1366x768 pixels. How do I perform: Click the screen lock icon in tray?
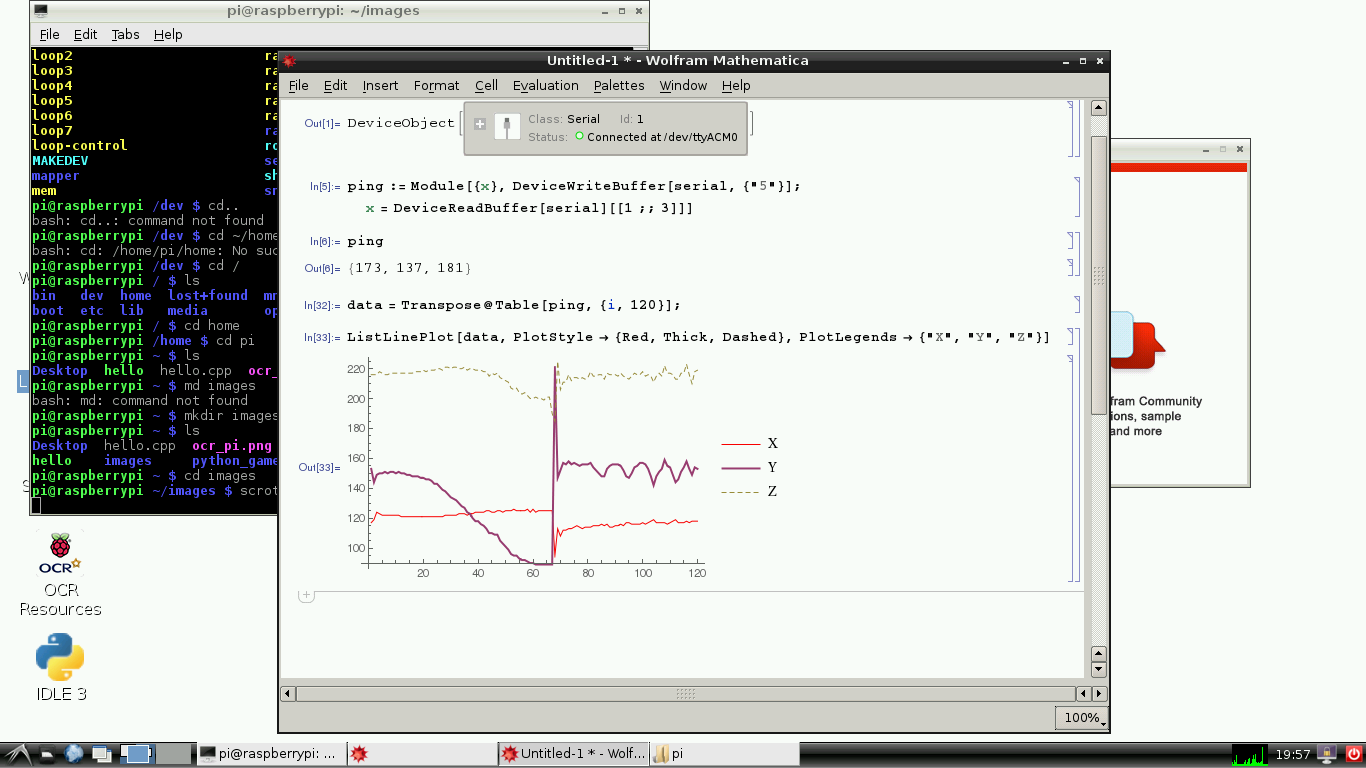coord(1328,754)
